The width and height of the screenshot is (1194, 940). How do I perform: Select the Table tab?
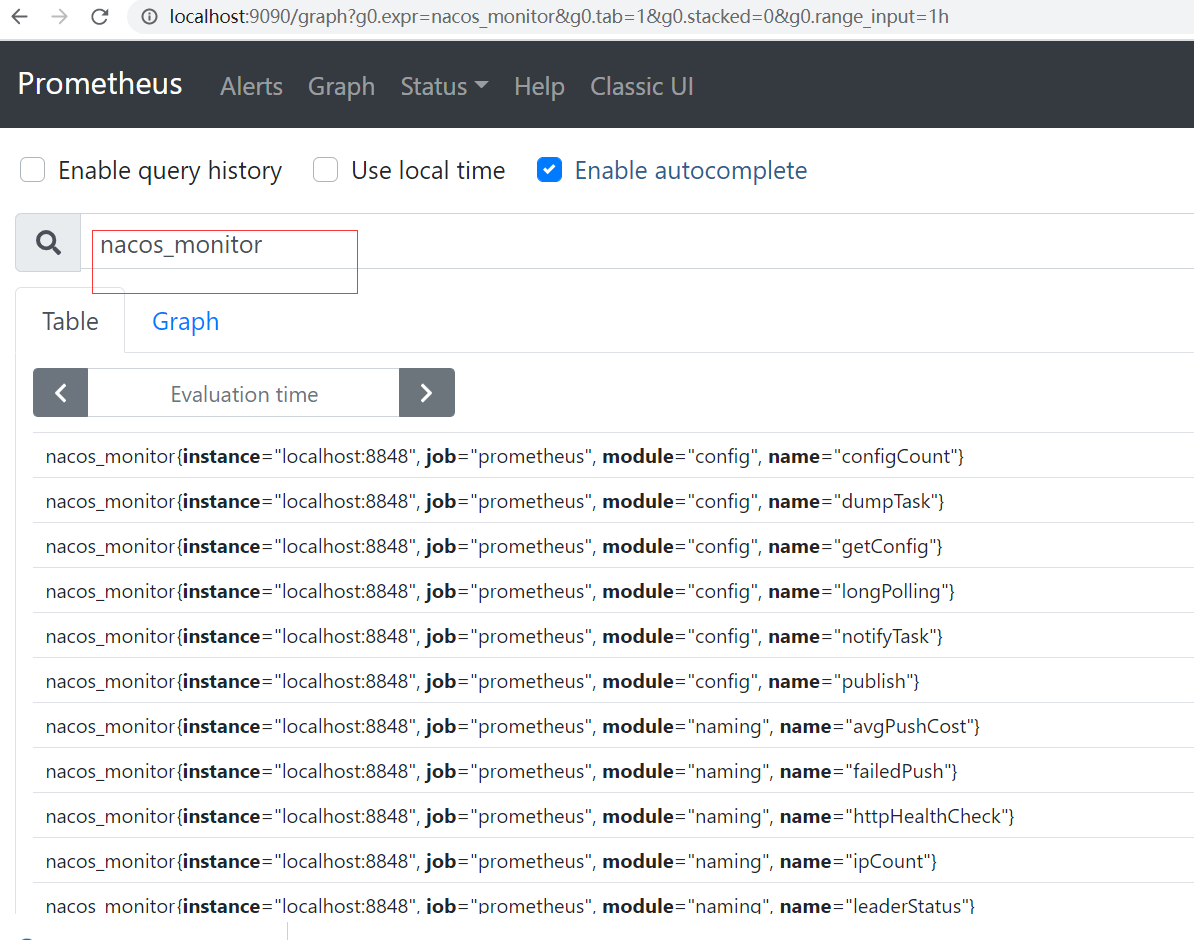coord(70,321)
